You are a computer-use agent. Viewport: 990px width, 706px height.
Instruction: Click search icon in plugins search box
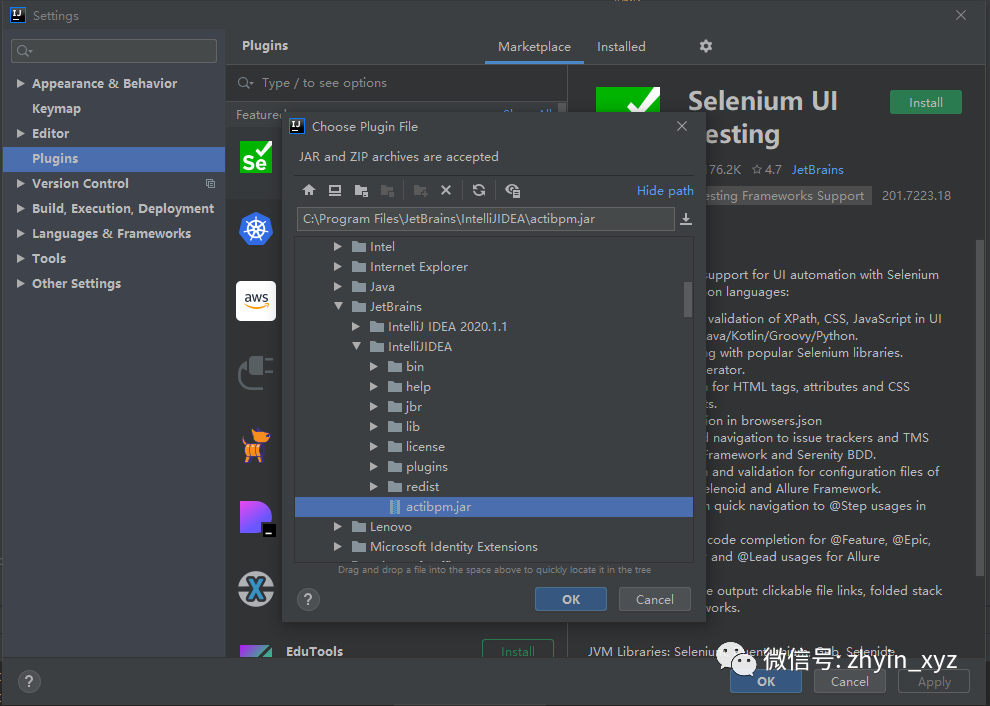tap(245, 83)
